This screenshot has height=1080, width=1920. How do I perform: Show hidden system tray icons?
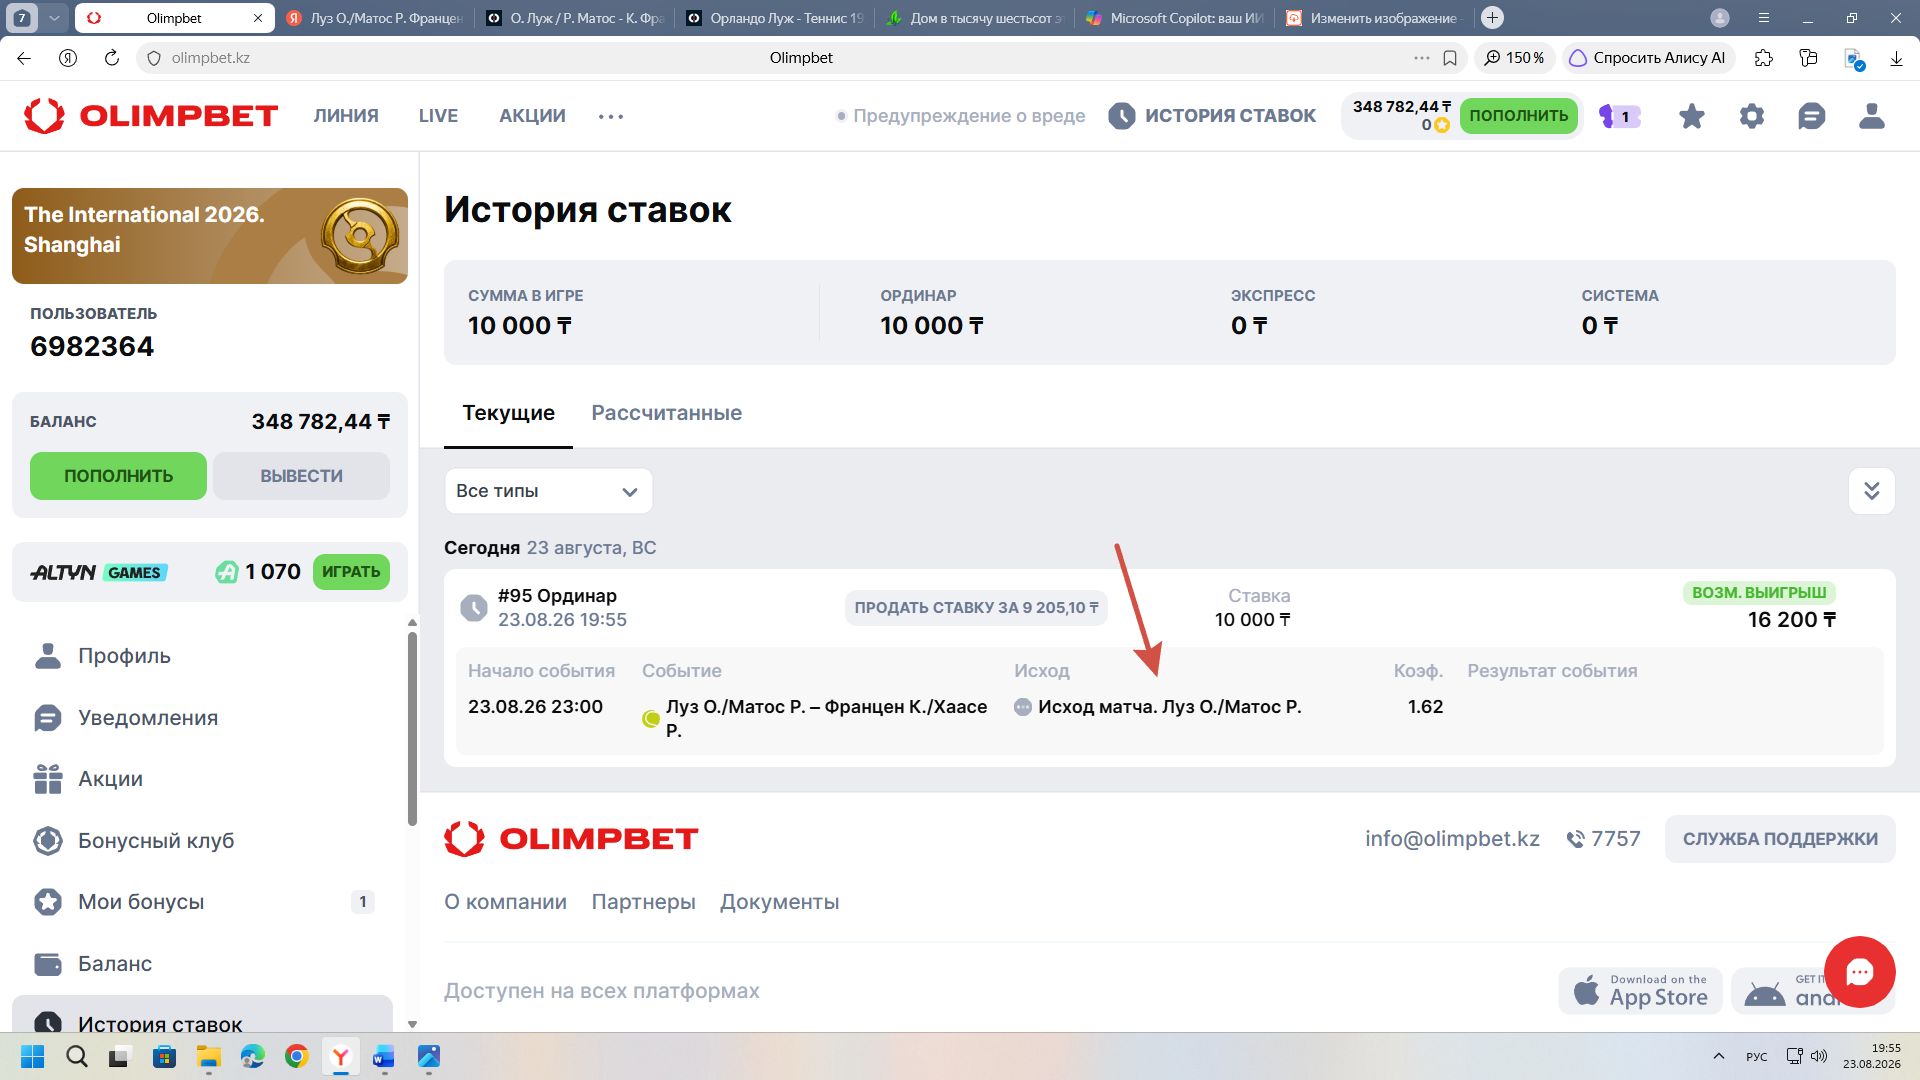pyautogui.click(x=1718, y=1056)
